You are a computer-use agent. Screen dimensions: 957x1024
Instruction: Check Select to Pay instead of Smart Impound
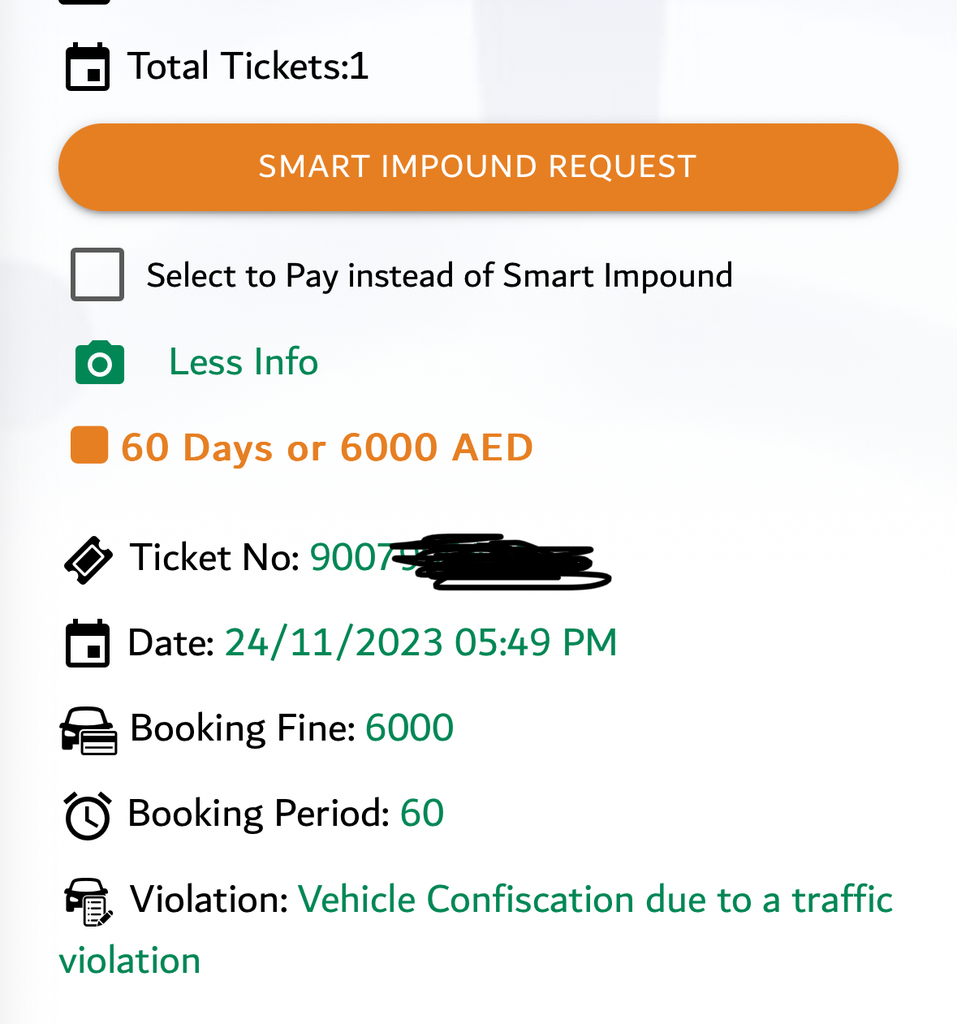click(98, 275)
